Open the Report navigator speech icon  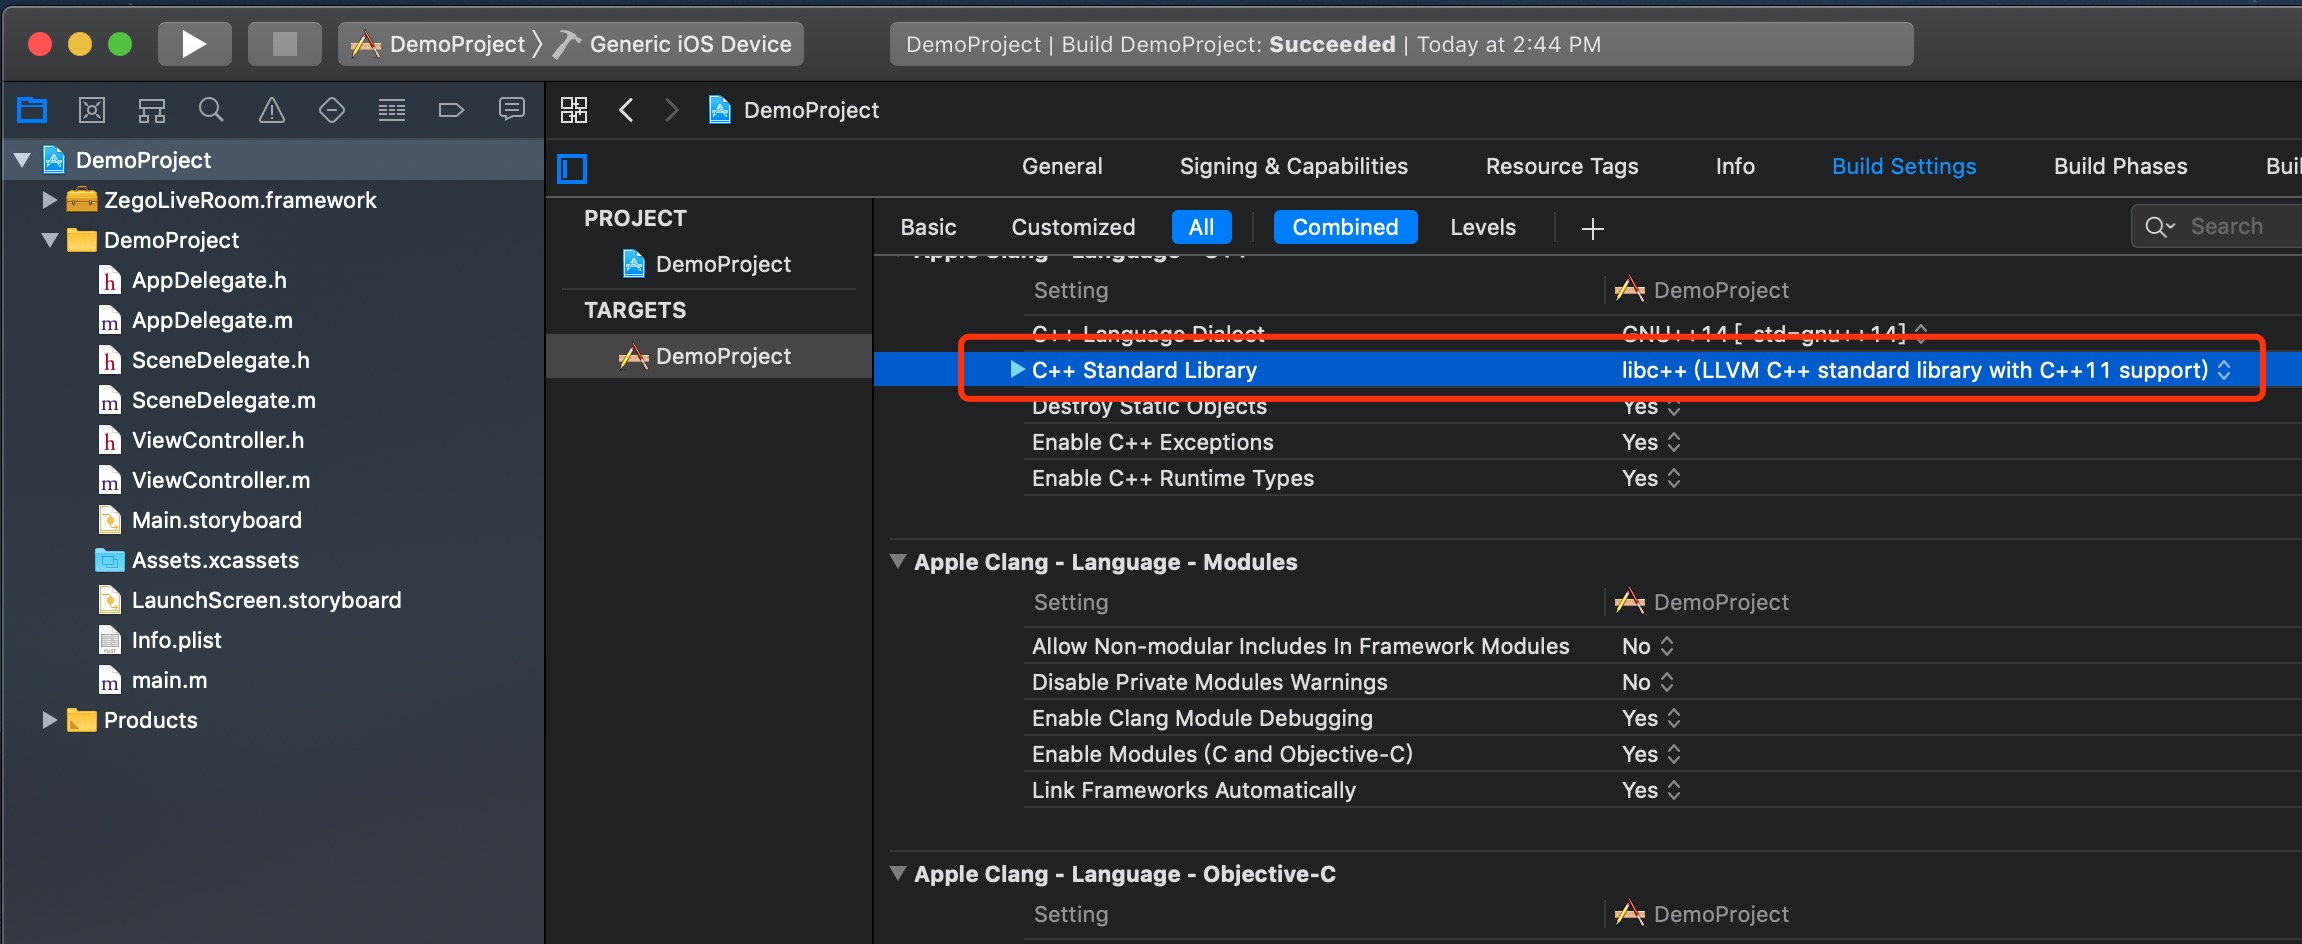512,109
